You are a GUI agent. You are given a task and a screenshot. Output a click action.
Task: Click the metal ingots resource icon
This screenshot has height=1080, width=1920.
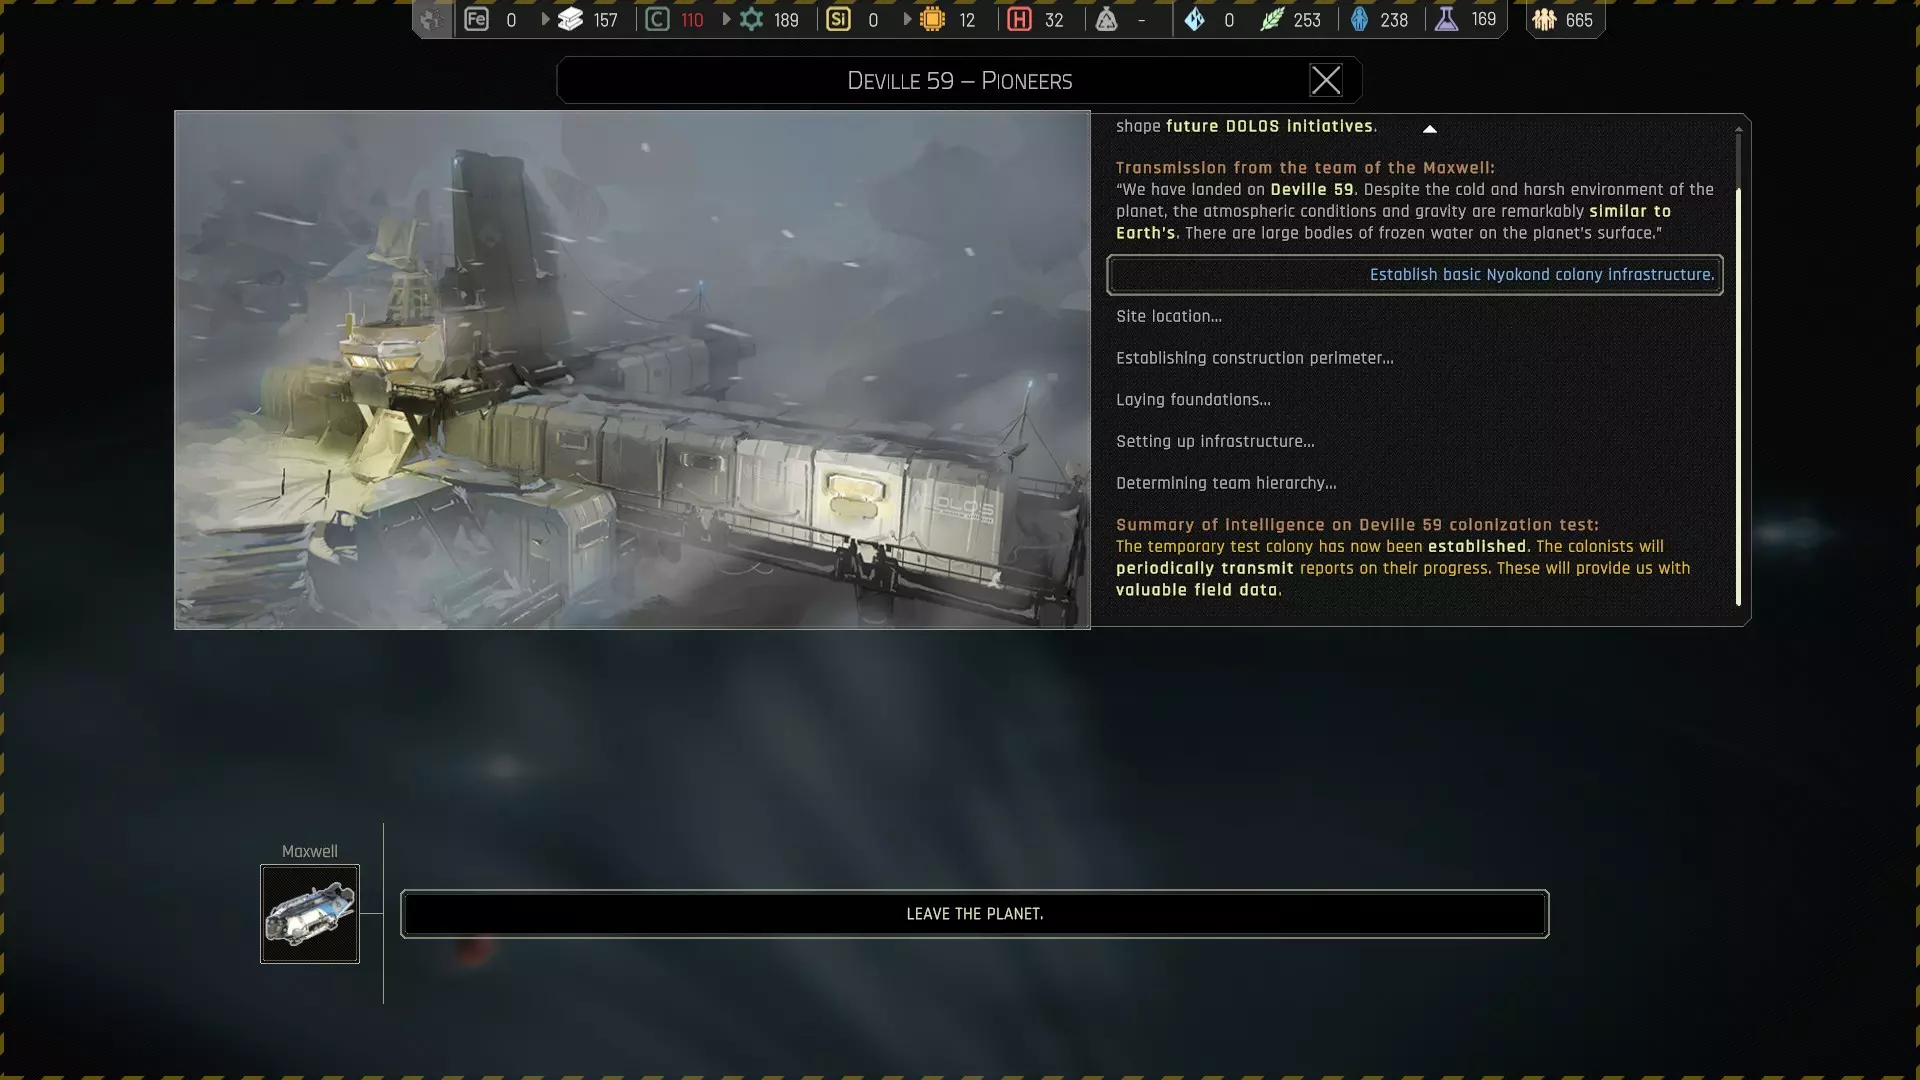(570, 19)
